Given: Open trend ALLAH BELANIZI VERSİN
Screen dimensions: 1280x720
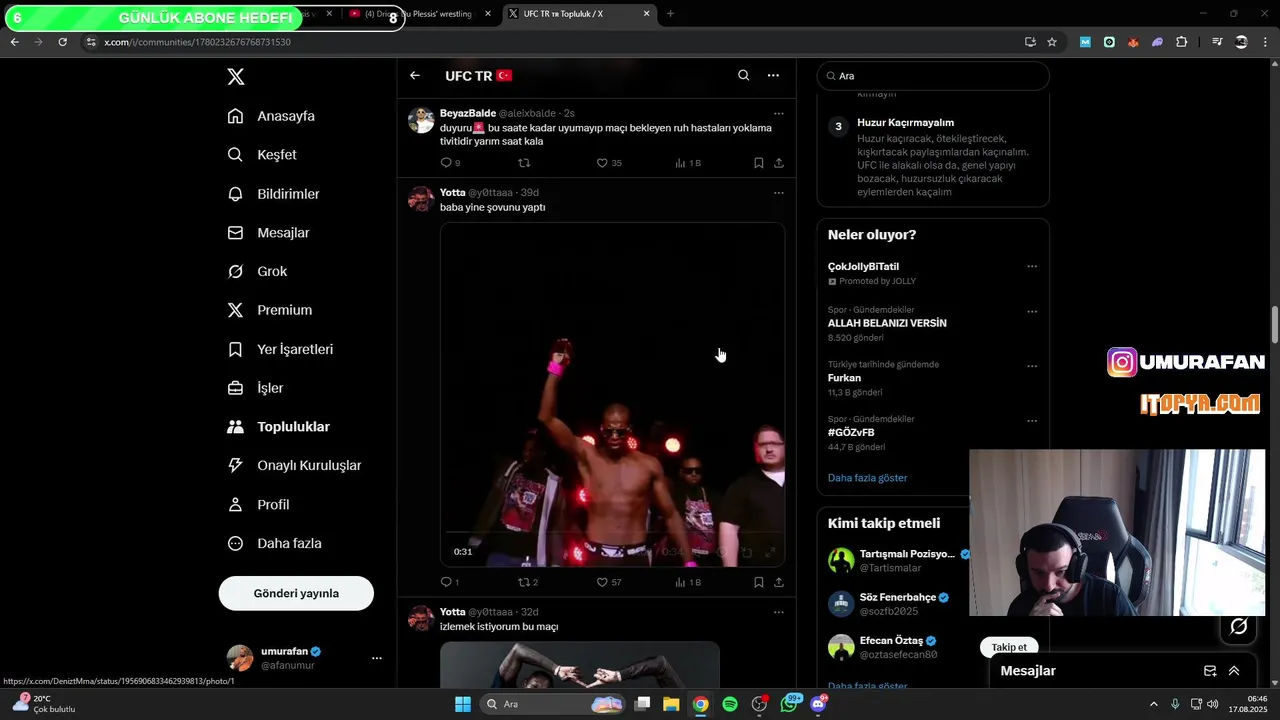Looking at the screenshot, I should coord(887,324).
